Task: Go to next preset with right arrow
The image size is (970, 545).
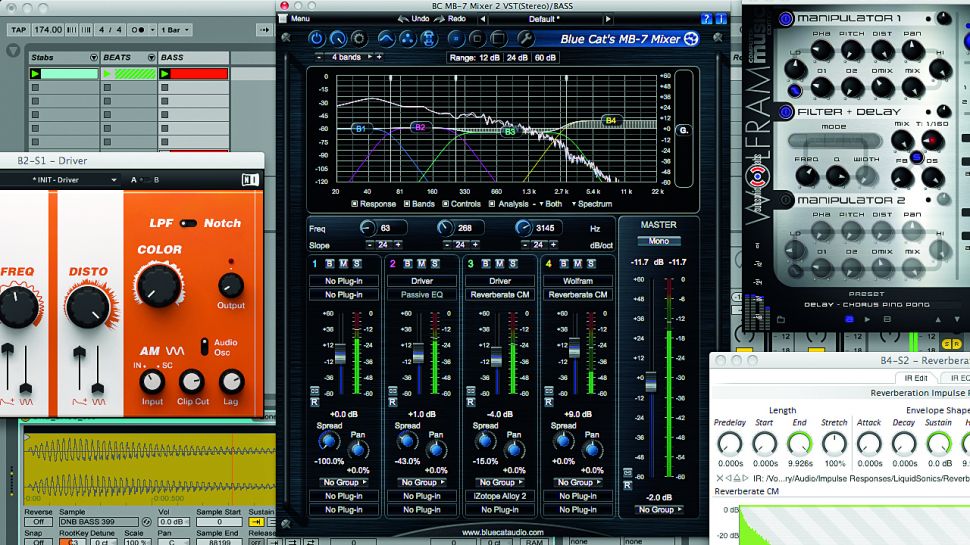Action: click(x=608, y=19)
